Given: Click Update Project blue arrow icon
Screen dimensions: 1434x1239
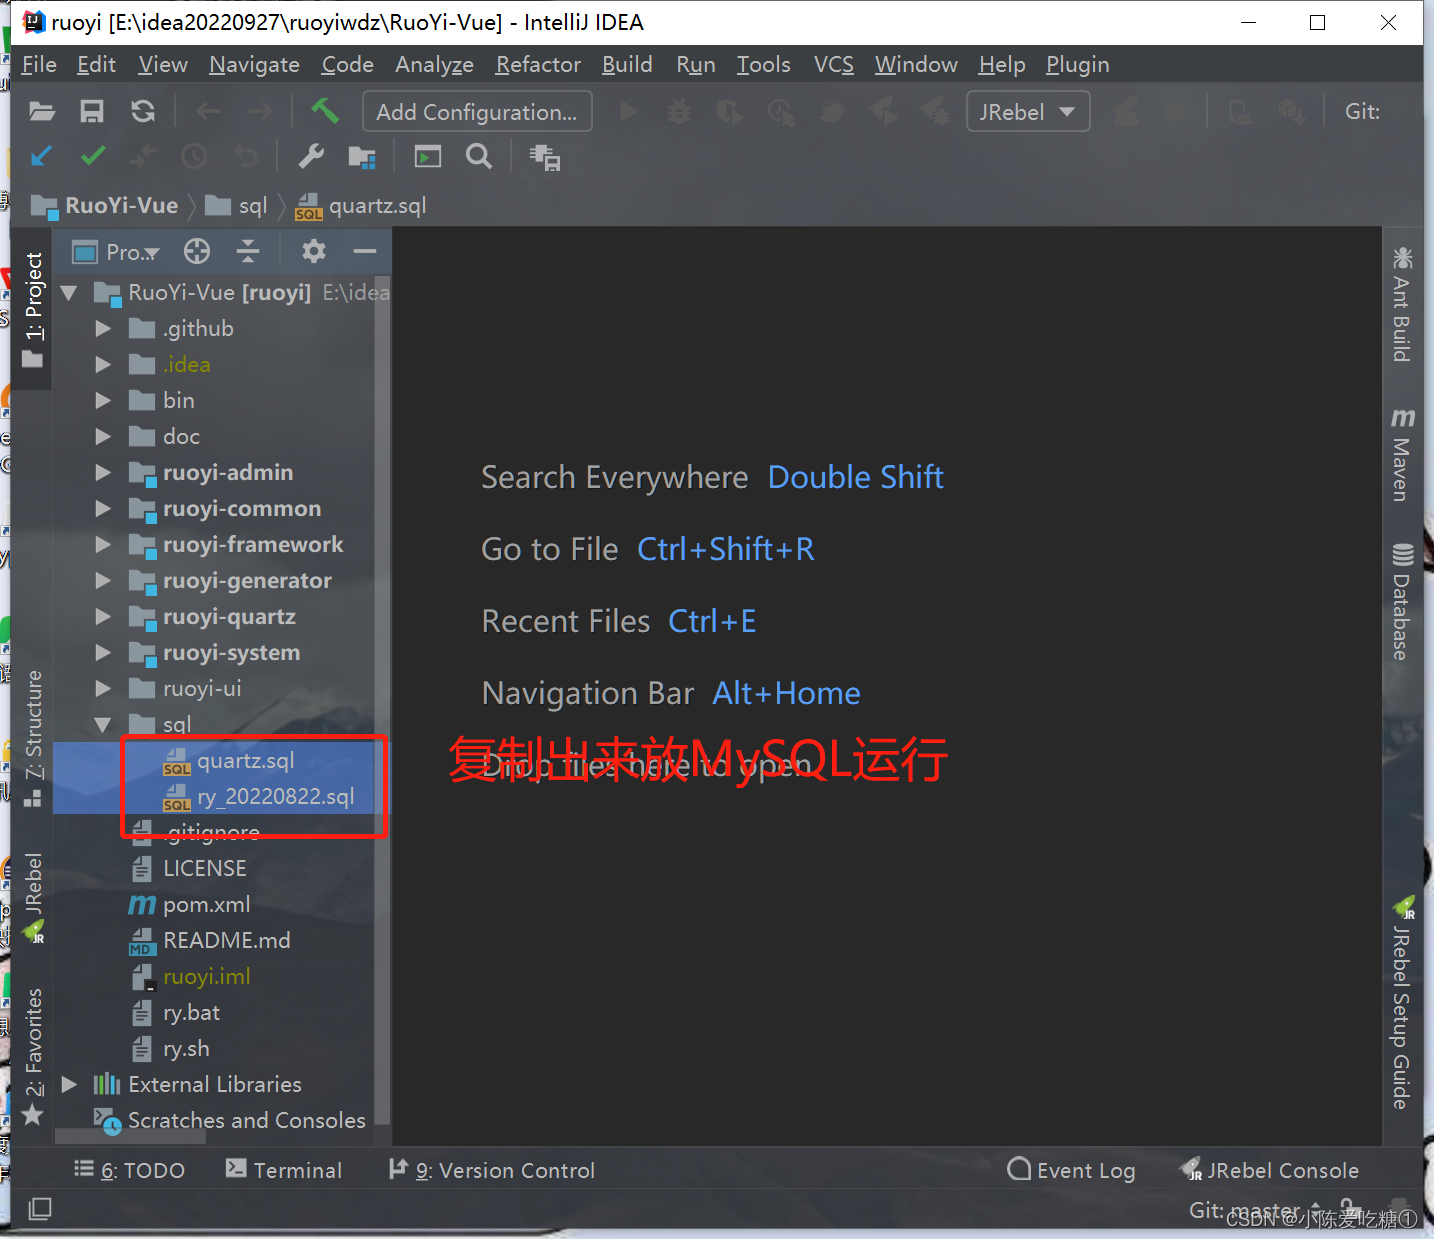Looking at the screenshot, I should [x=42, y=156].
